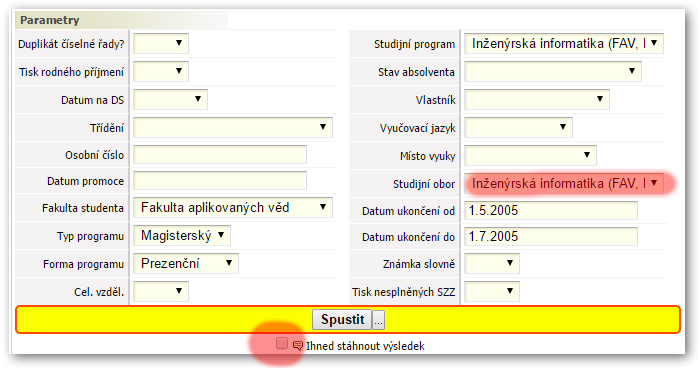Enable the Ihned stáhnout výsledek checkbox

tap(282, 343)
